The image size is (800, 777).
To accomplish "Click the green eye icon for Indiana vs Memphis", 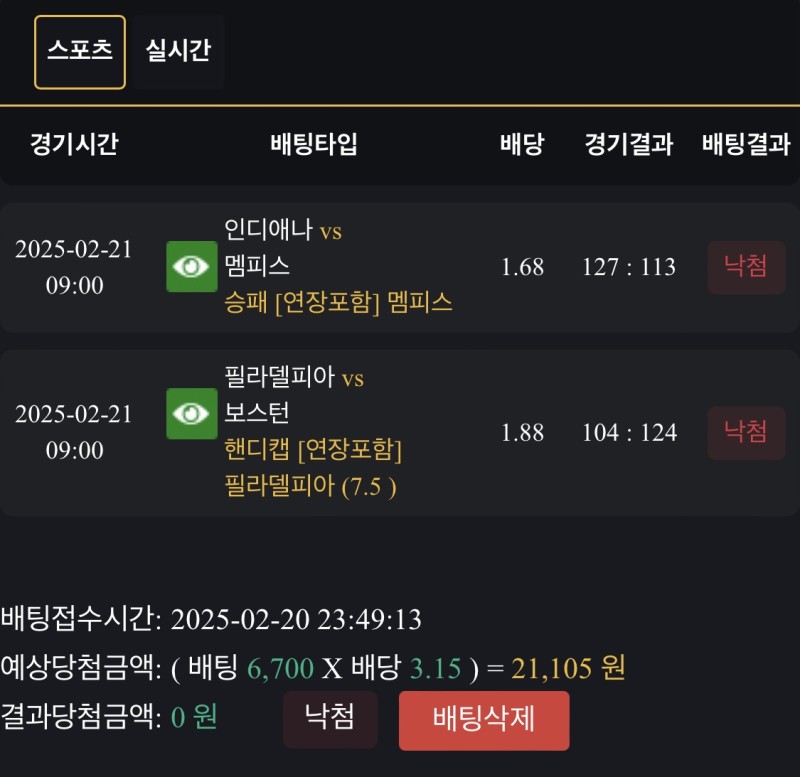I will [x=191, y=267].
